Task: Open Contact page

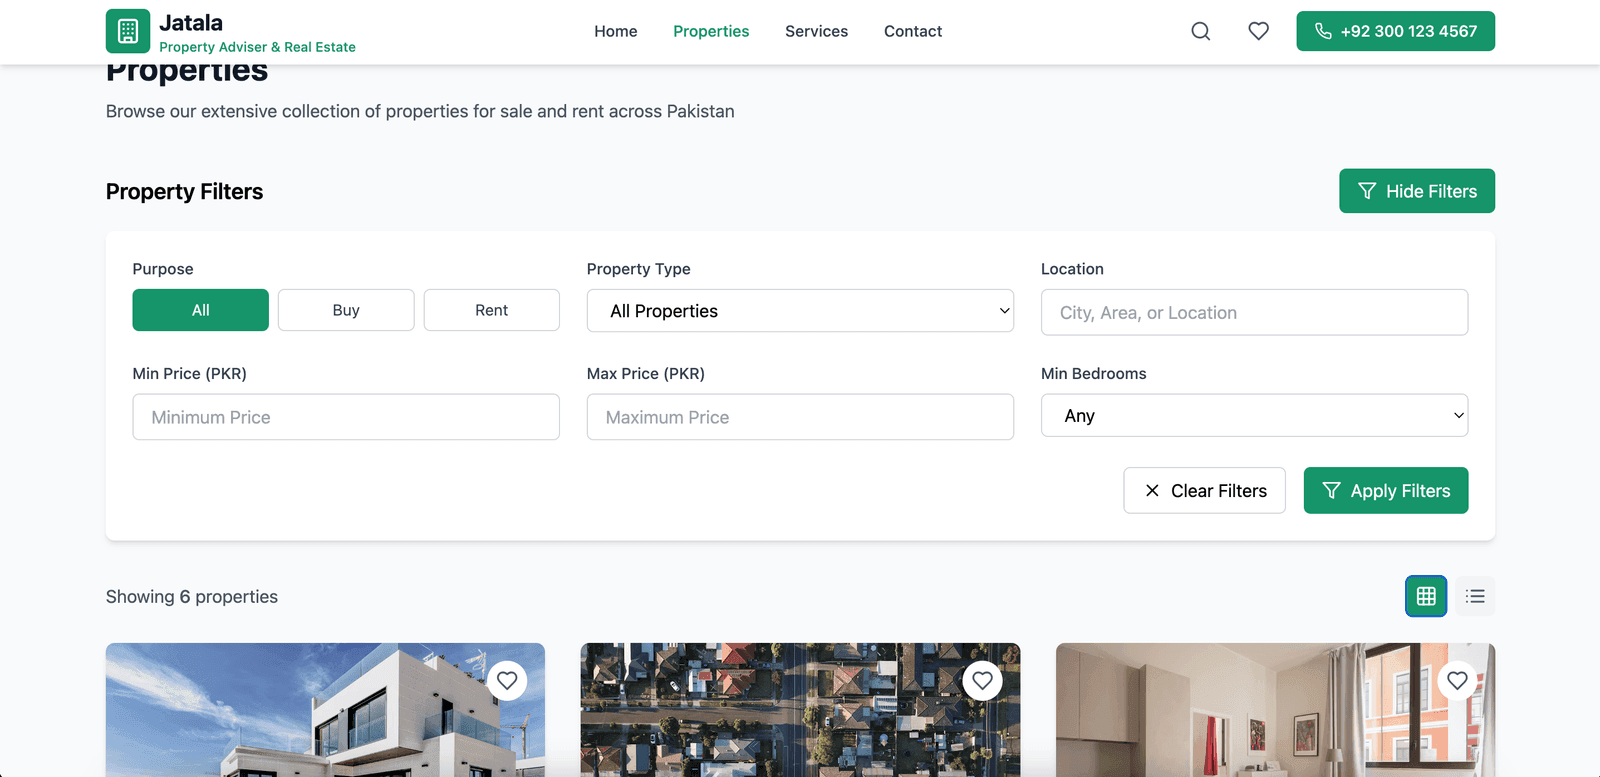Action: tap(913, 31)
